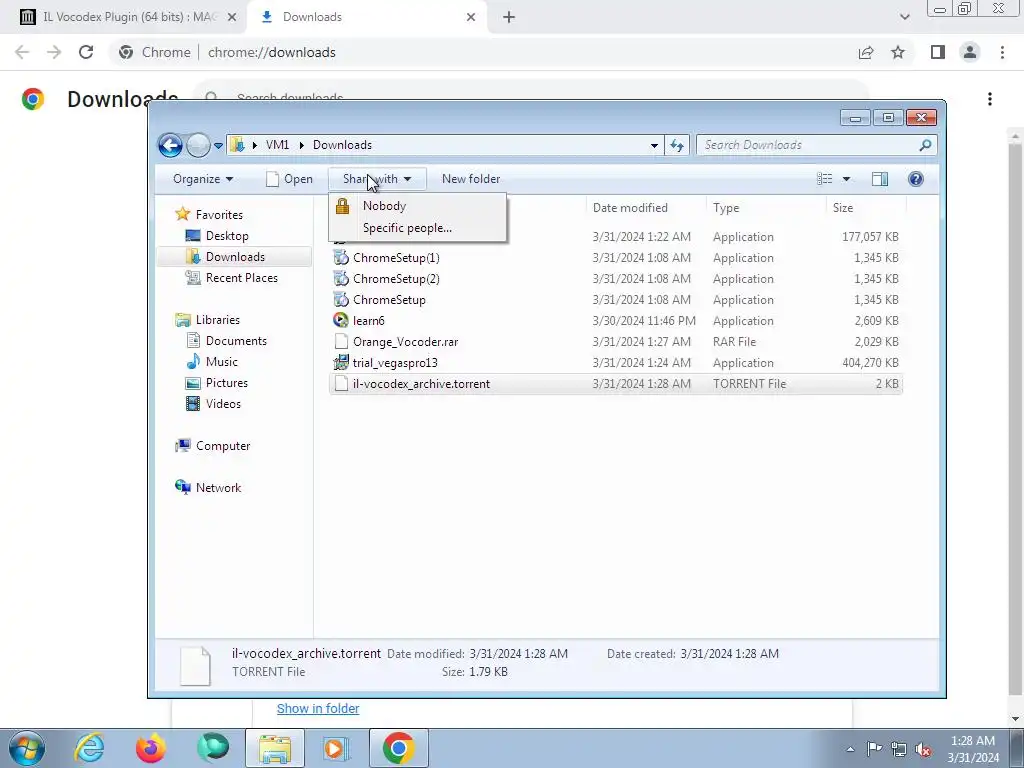
Task: Select Computer in navigation pane
Action: tap(223, 445)
